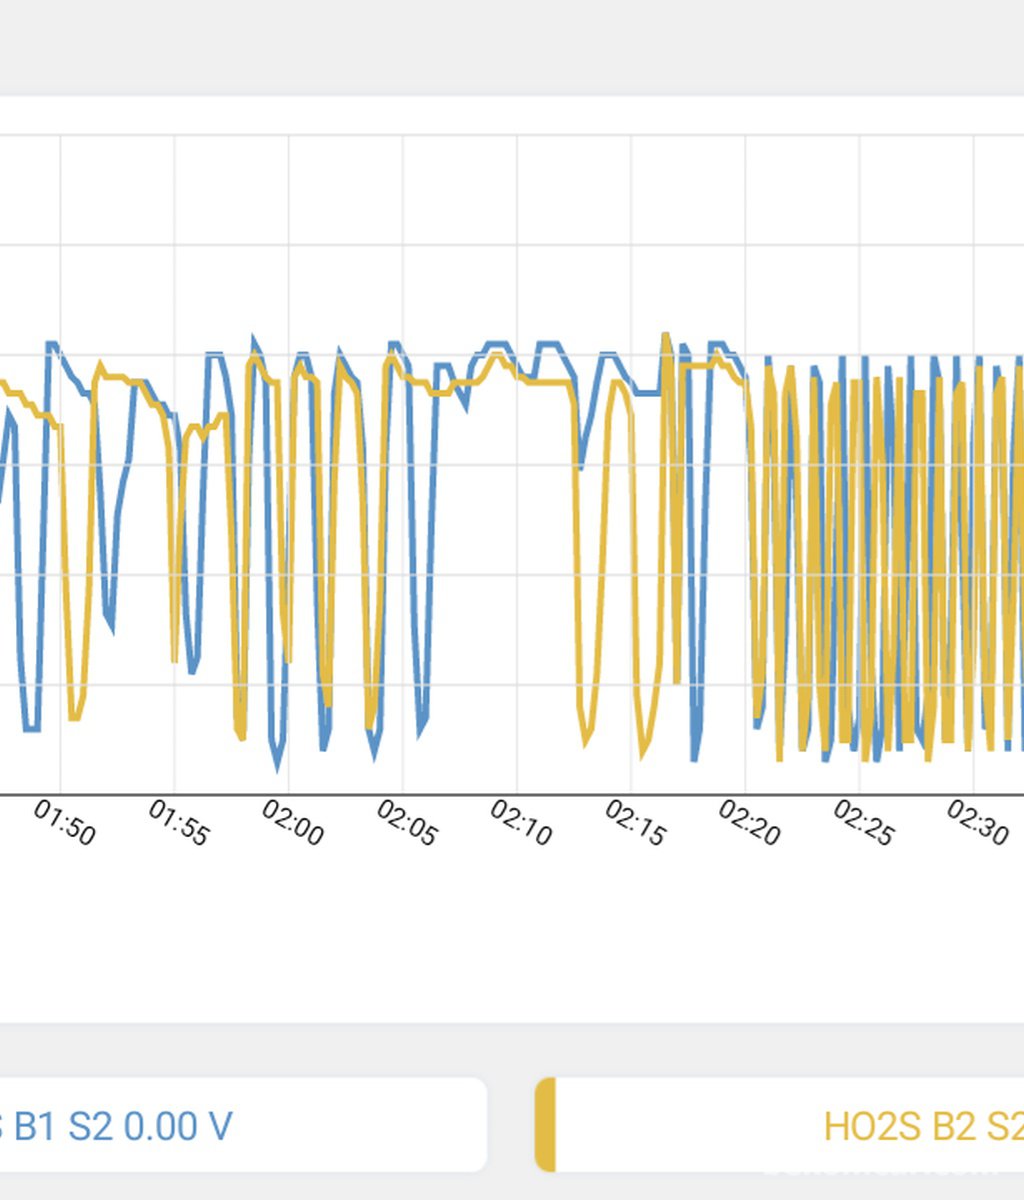Select the blue B1 S2 0.00 V sensor card

click(243, 1124)
